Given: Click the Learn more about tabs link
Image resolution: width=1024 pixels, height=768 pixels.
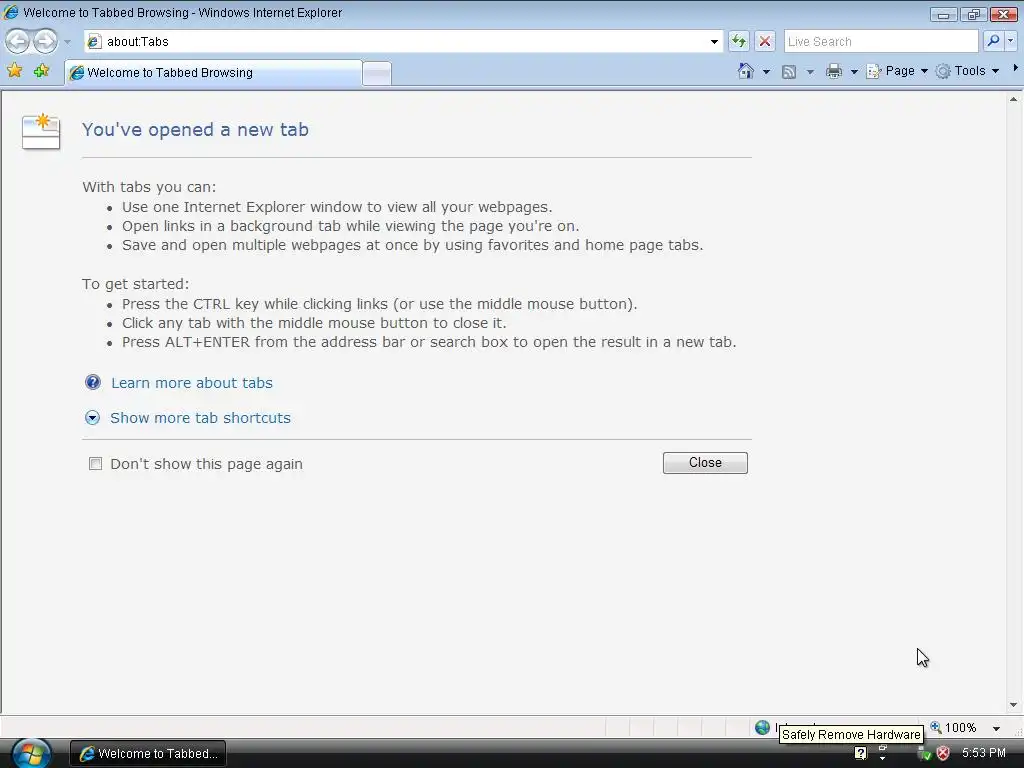Looking at the screenshot, I should [192, 383].
